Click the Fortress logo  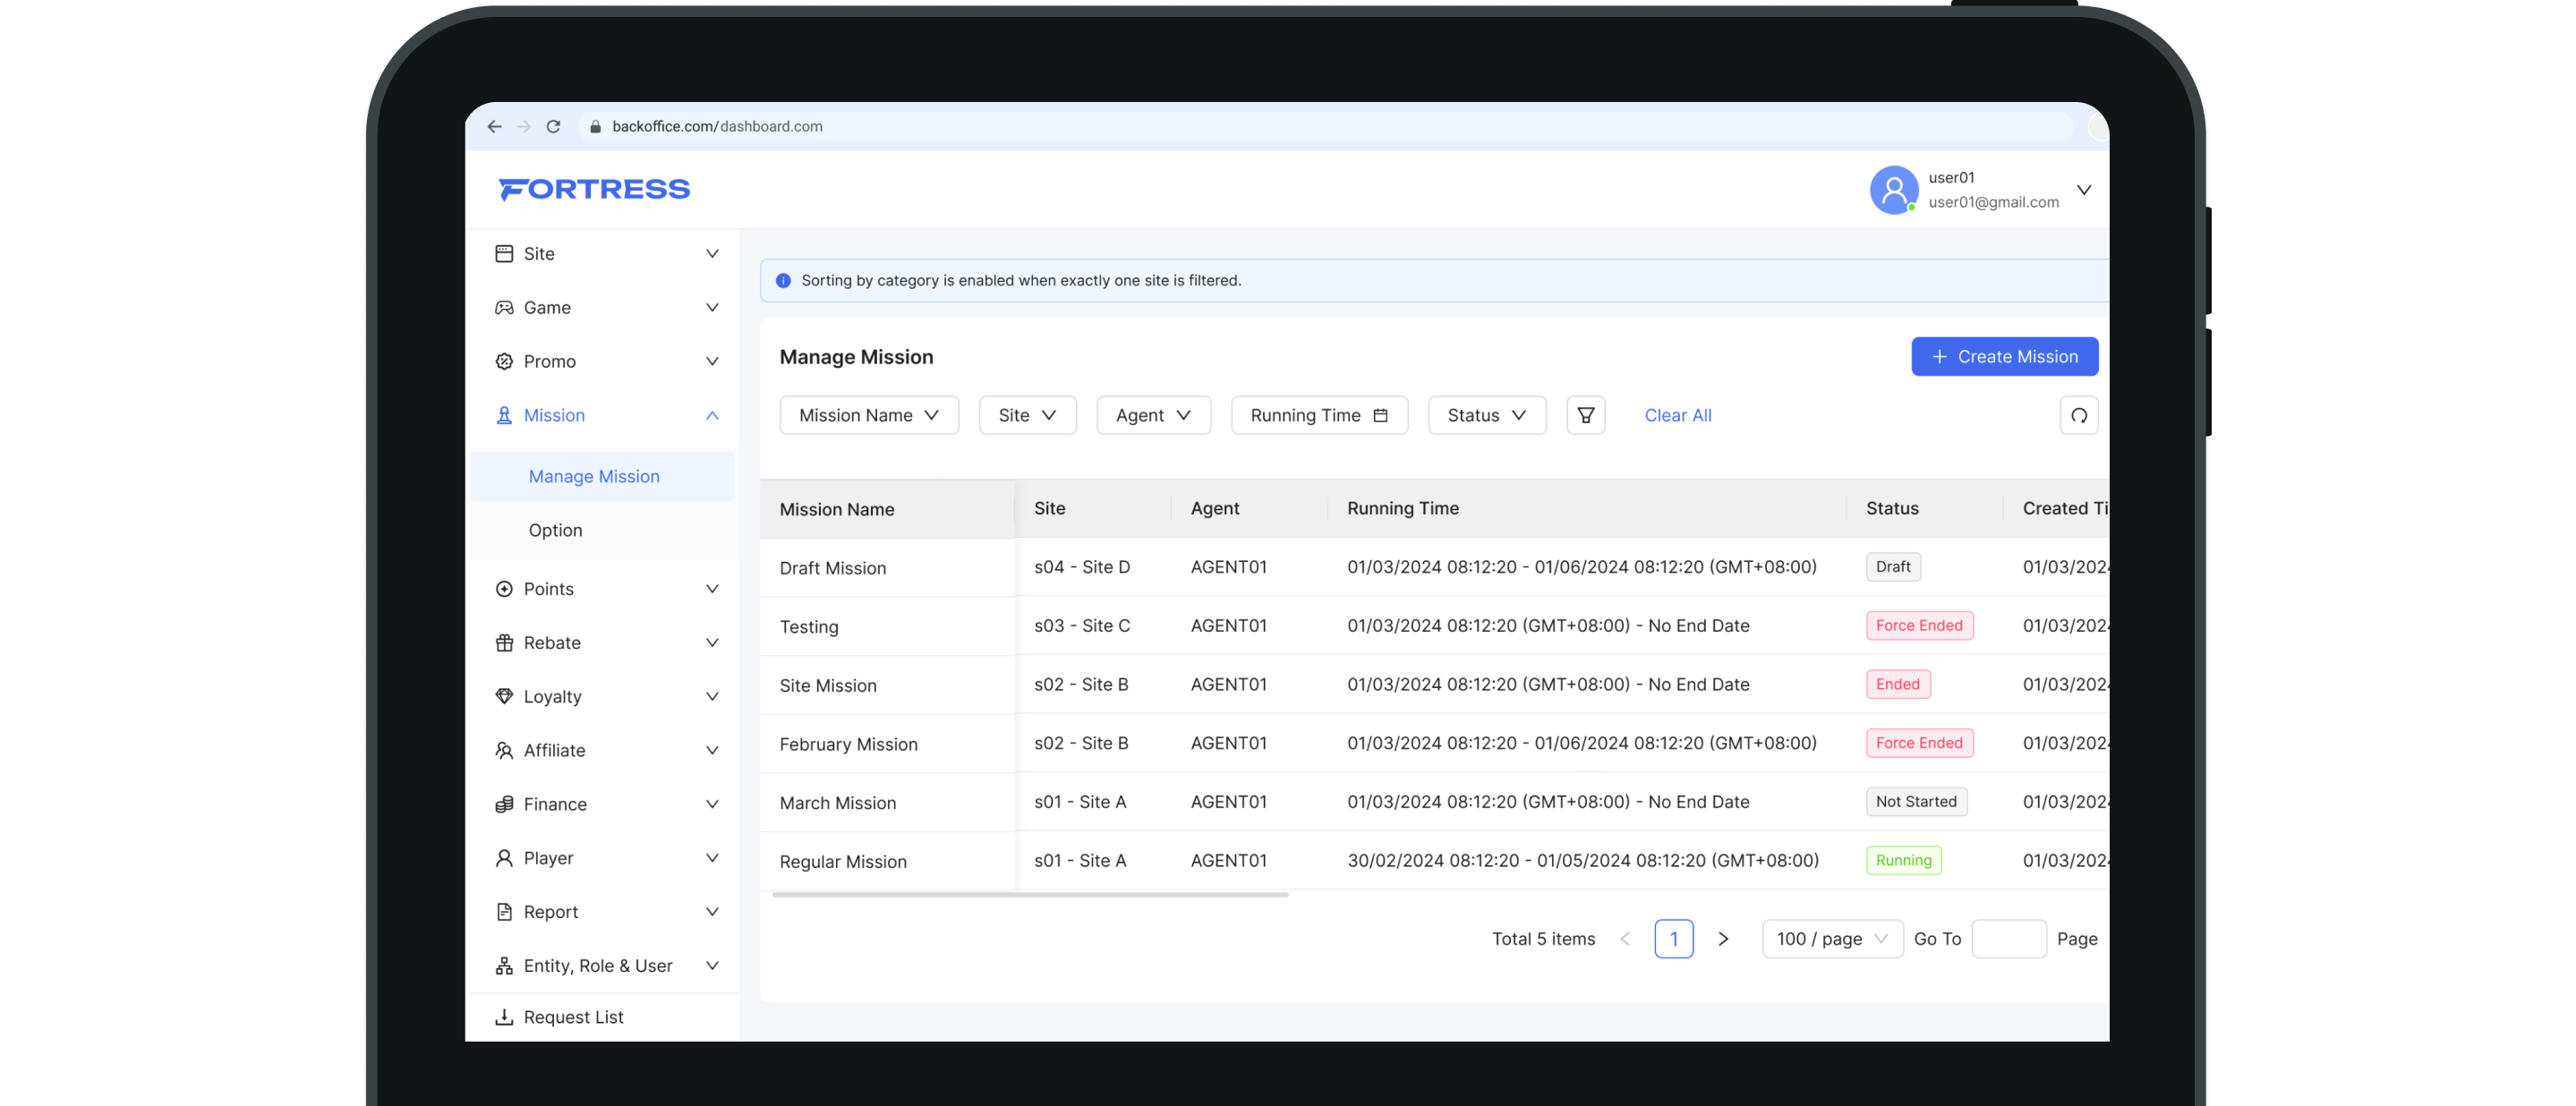click(x=594, y=189)
